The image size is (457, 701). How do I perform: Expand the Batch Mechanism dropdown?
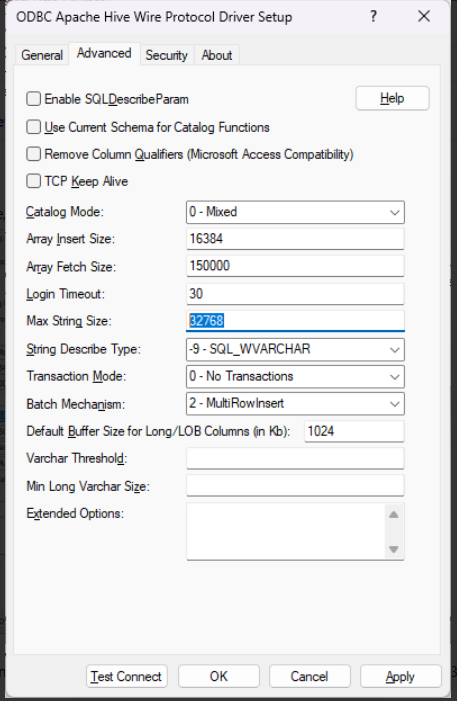(x=295, y=404)
